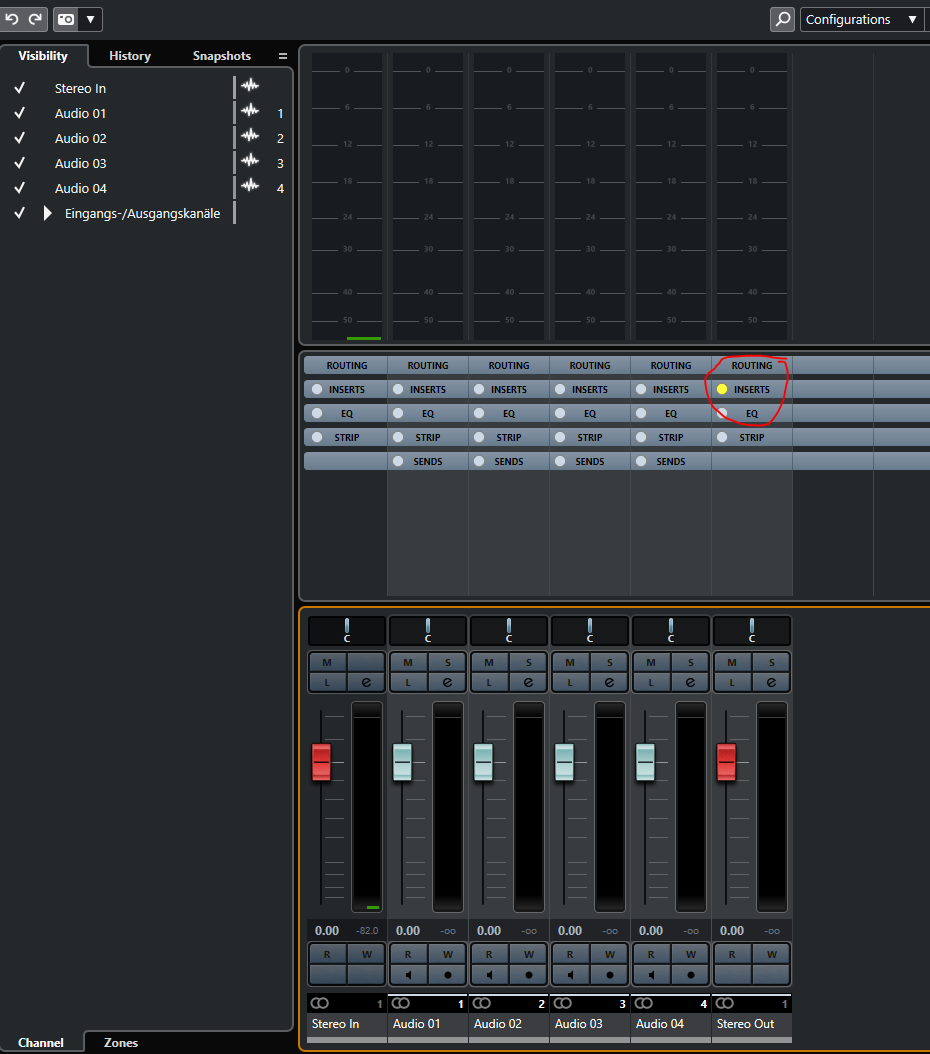Click the waveform icon for Audio 01
The image size is (930, 1054).
250,111
